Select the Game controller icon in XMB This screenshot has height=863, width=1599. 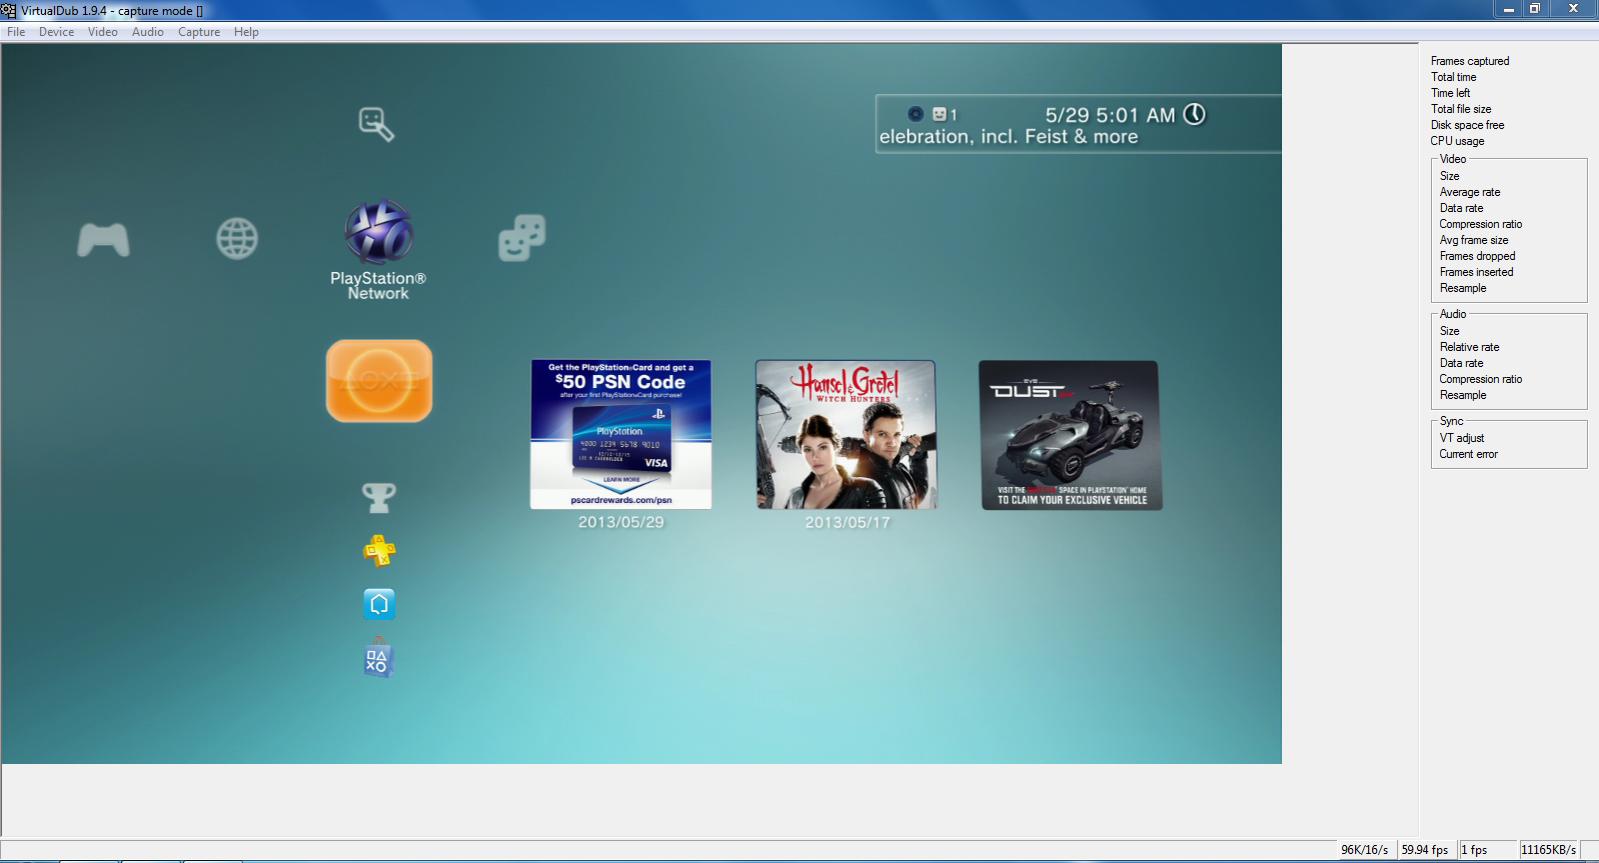103,240
